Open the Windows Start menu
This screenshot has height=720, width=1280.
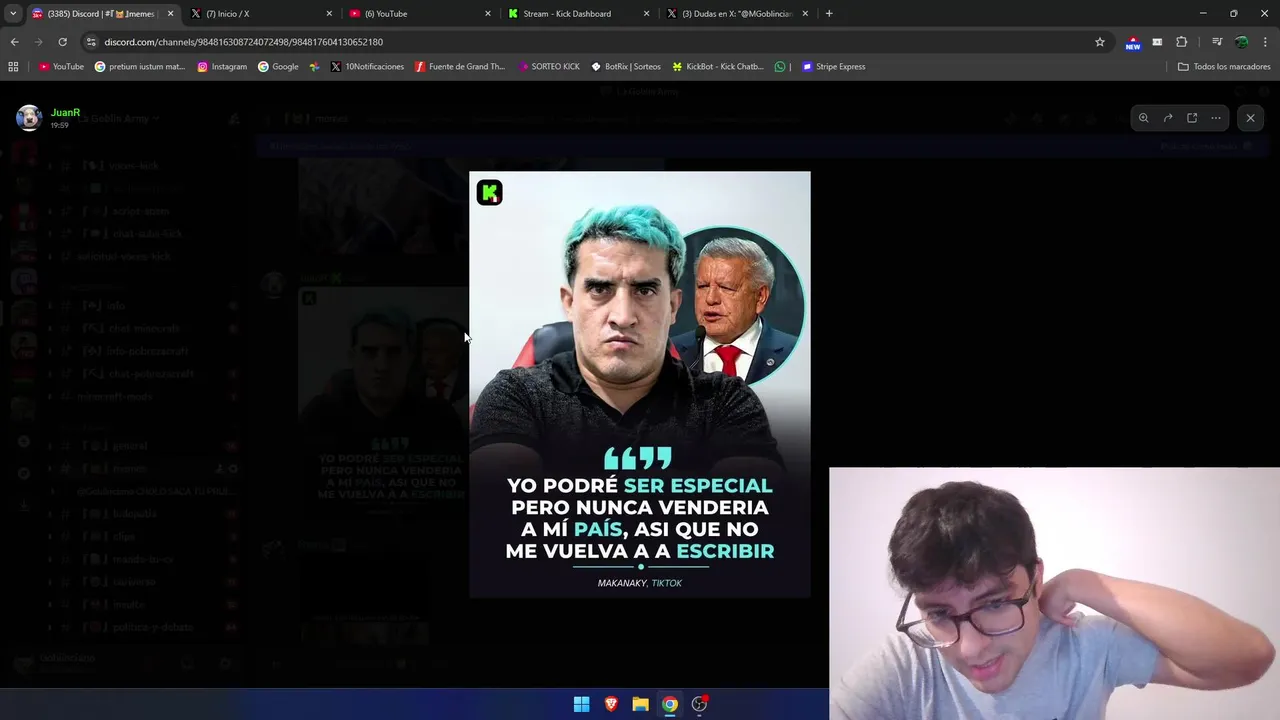(581, 704)
